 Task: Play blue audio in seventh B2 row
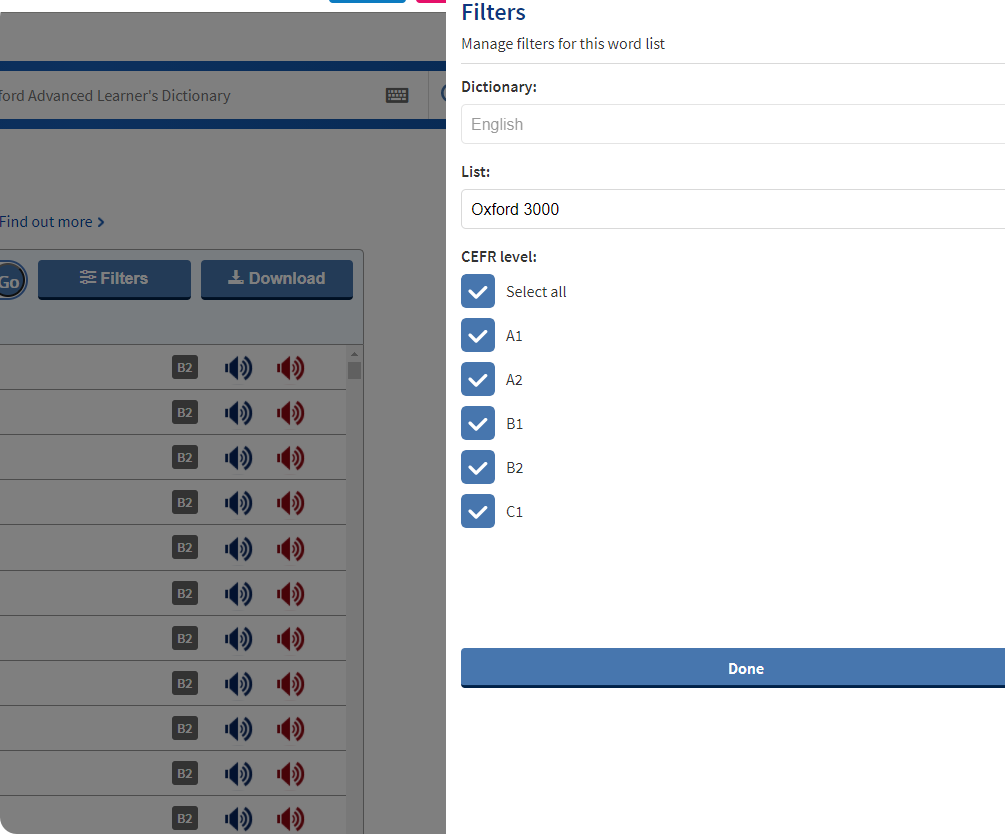pos(238,638)
